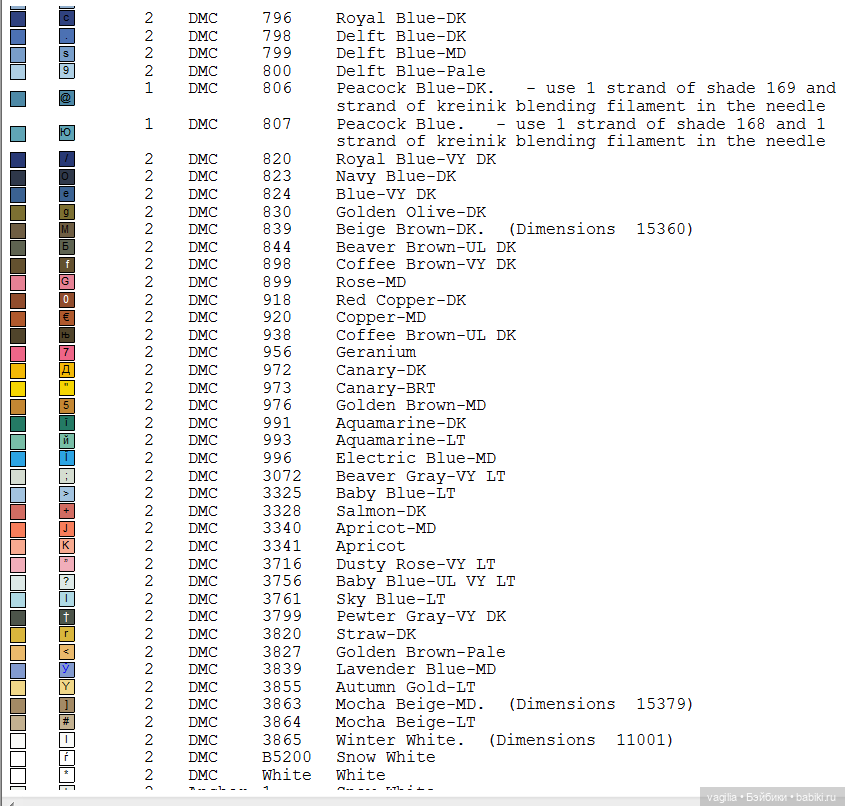845x806 pixels.
Task: Select the symbol icon beside Electric Blue-MD
Action: [x=67, y=458]
